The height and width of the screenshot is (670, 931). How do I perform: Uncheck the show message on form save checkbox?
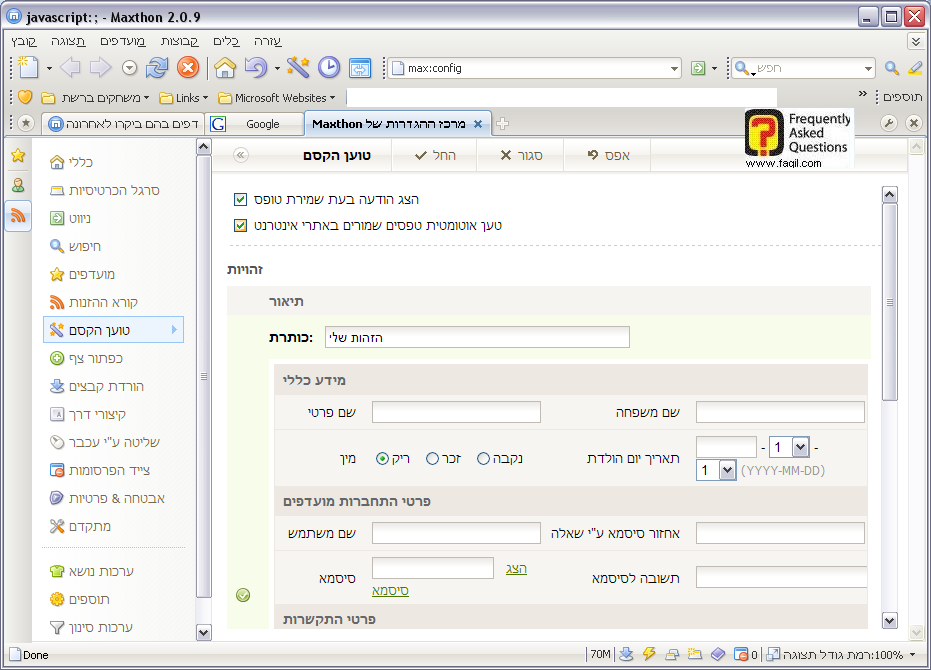click(x=240, y=199)
